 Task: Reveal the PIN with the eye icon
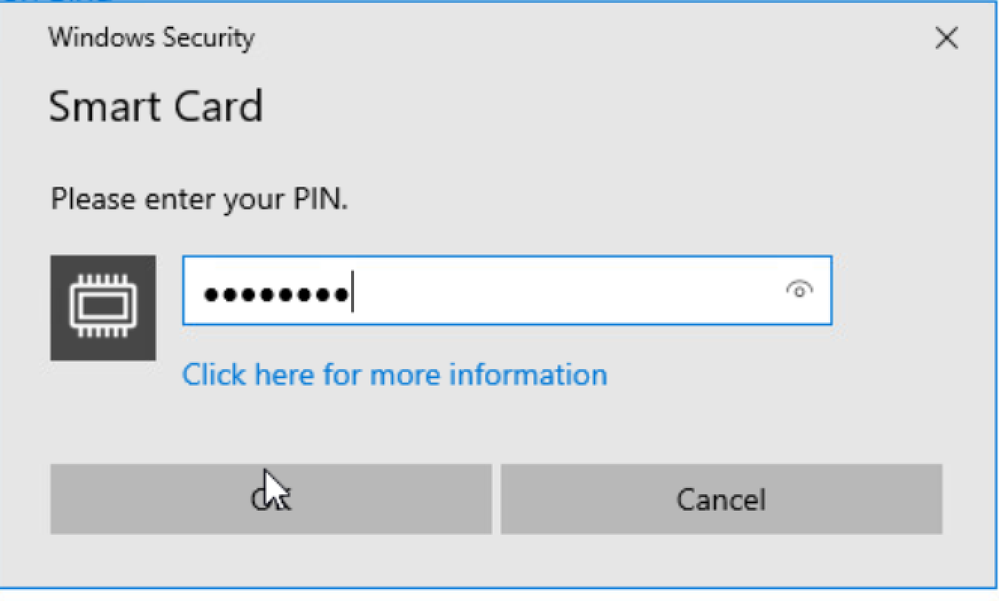point(799,290)
